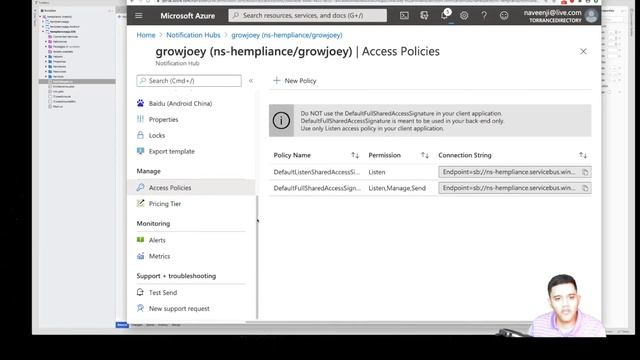The image size is (640, 360).
Task: Open Alerts under Monitoring
Action: pos(157,240)
